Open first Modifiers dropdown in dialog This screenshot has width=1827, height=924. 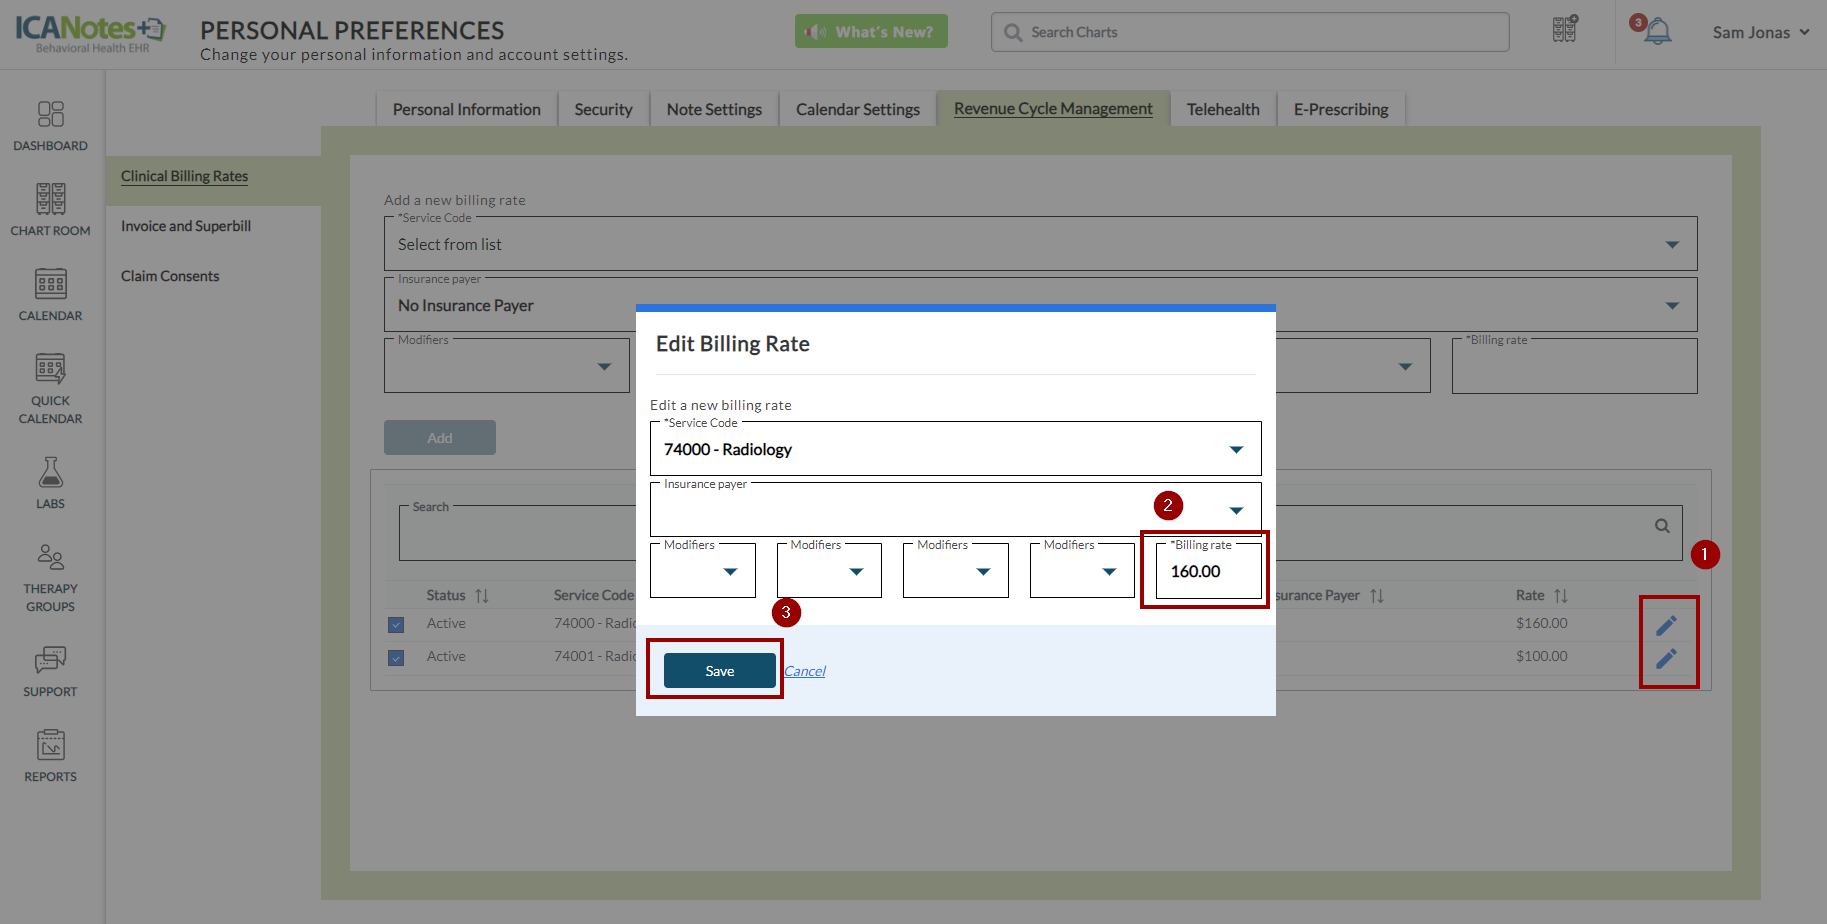pos(730,572)
